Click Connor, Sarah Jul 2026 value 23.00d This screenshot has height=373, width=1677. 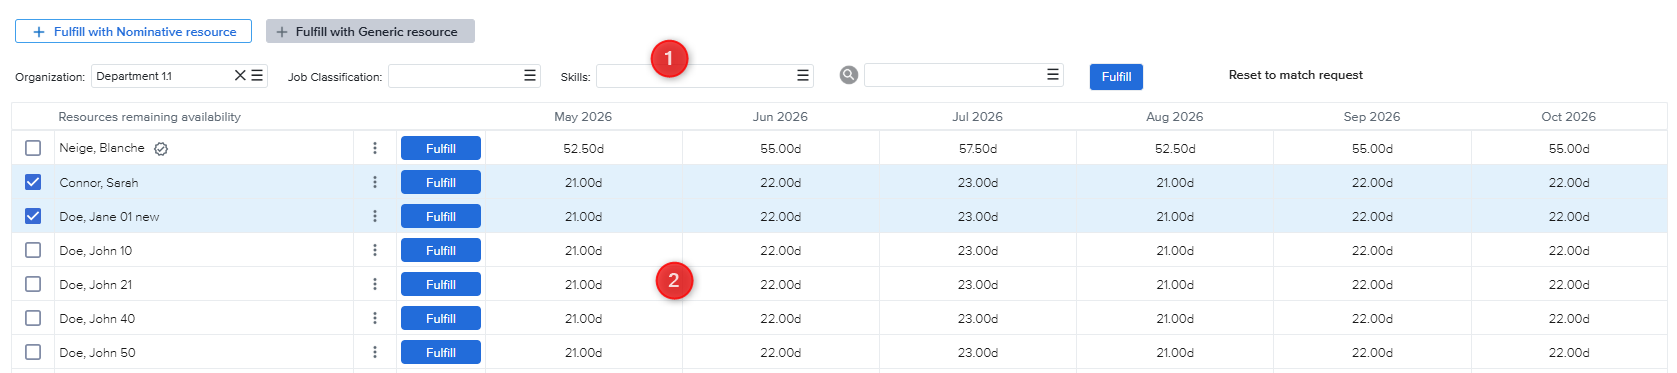[978, 183]
